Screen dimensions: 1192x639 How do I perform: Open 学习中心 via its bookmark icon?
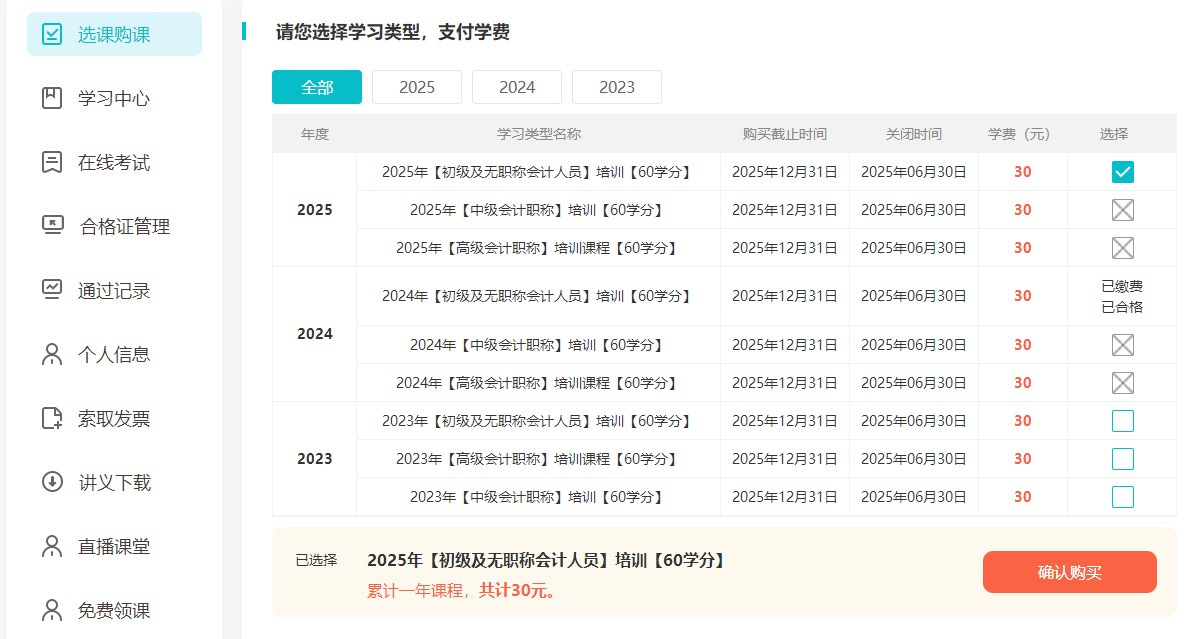click(x=52, y=98)
